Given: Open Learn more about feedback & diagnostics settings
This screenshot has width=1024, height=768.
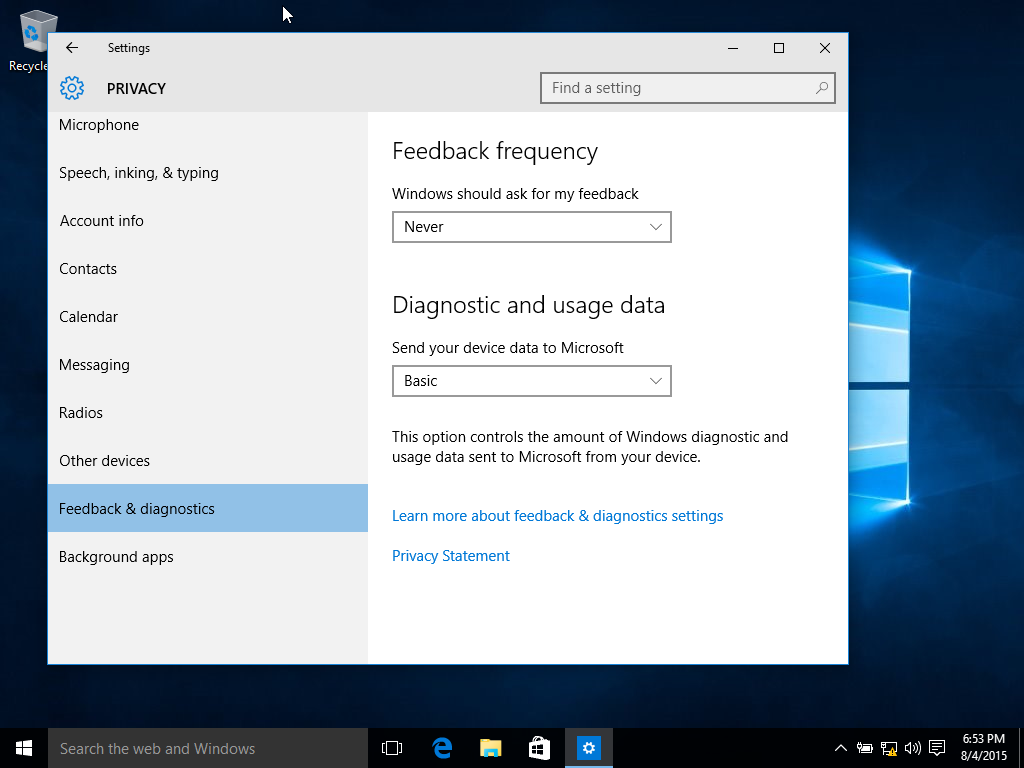Looking at the screenshot, I should point(557,516).
